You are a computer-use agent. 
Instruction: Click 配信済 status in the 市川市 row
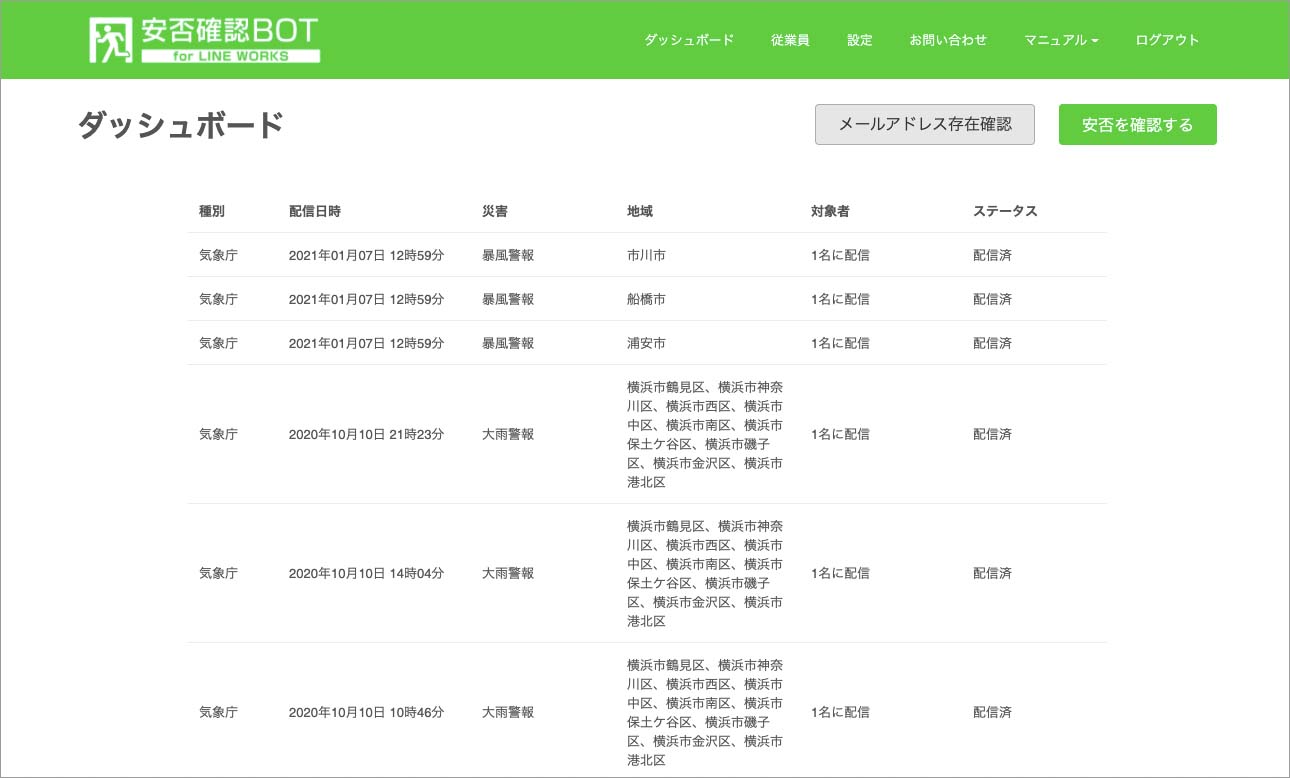point(992,255)
